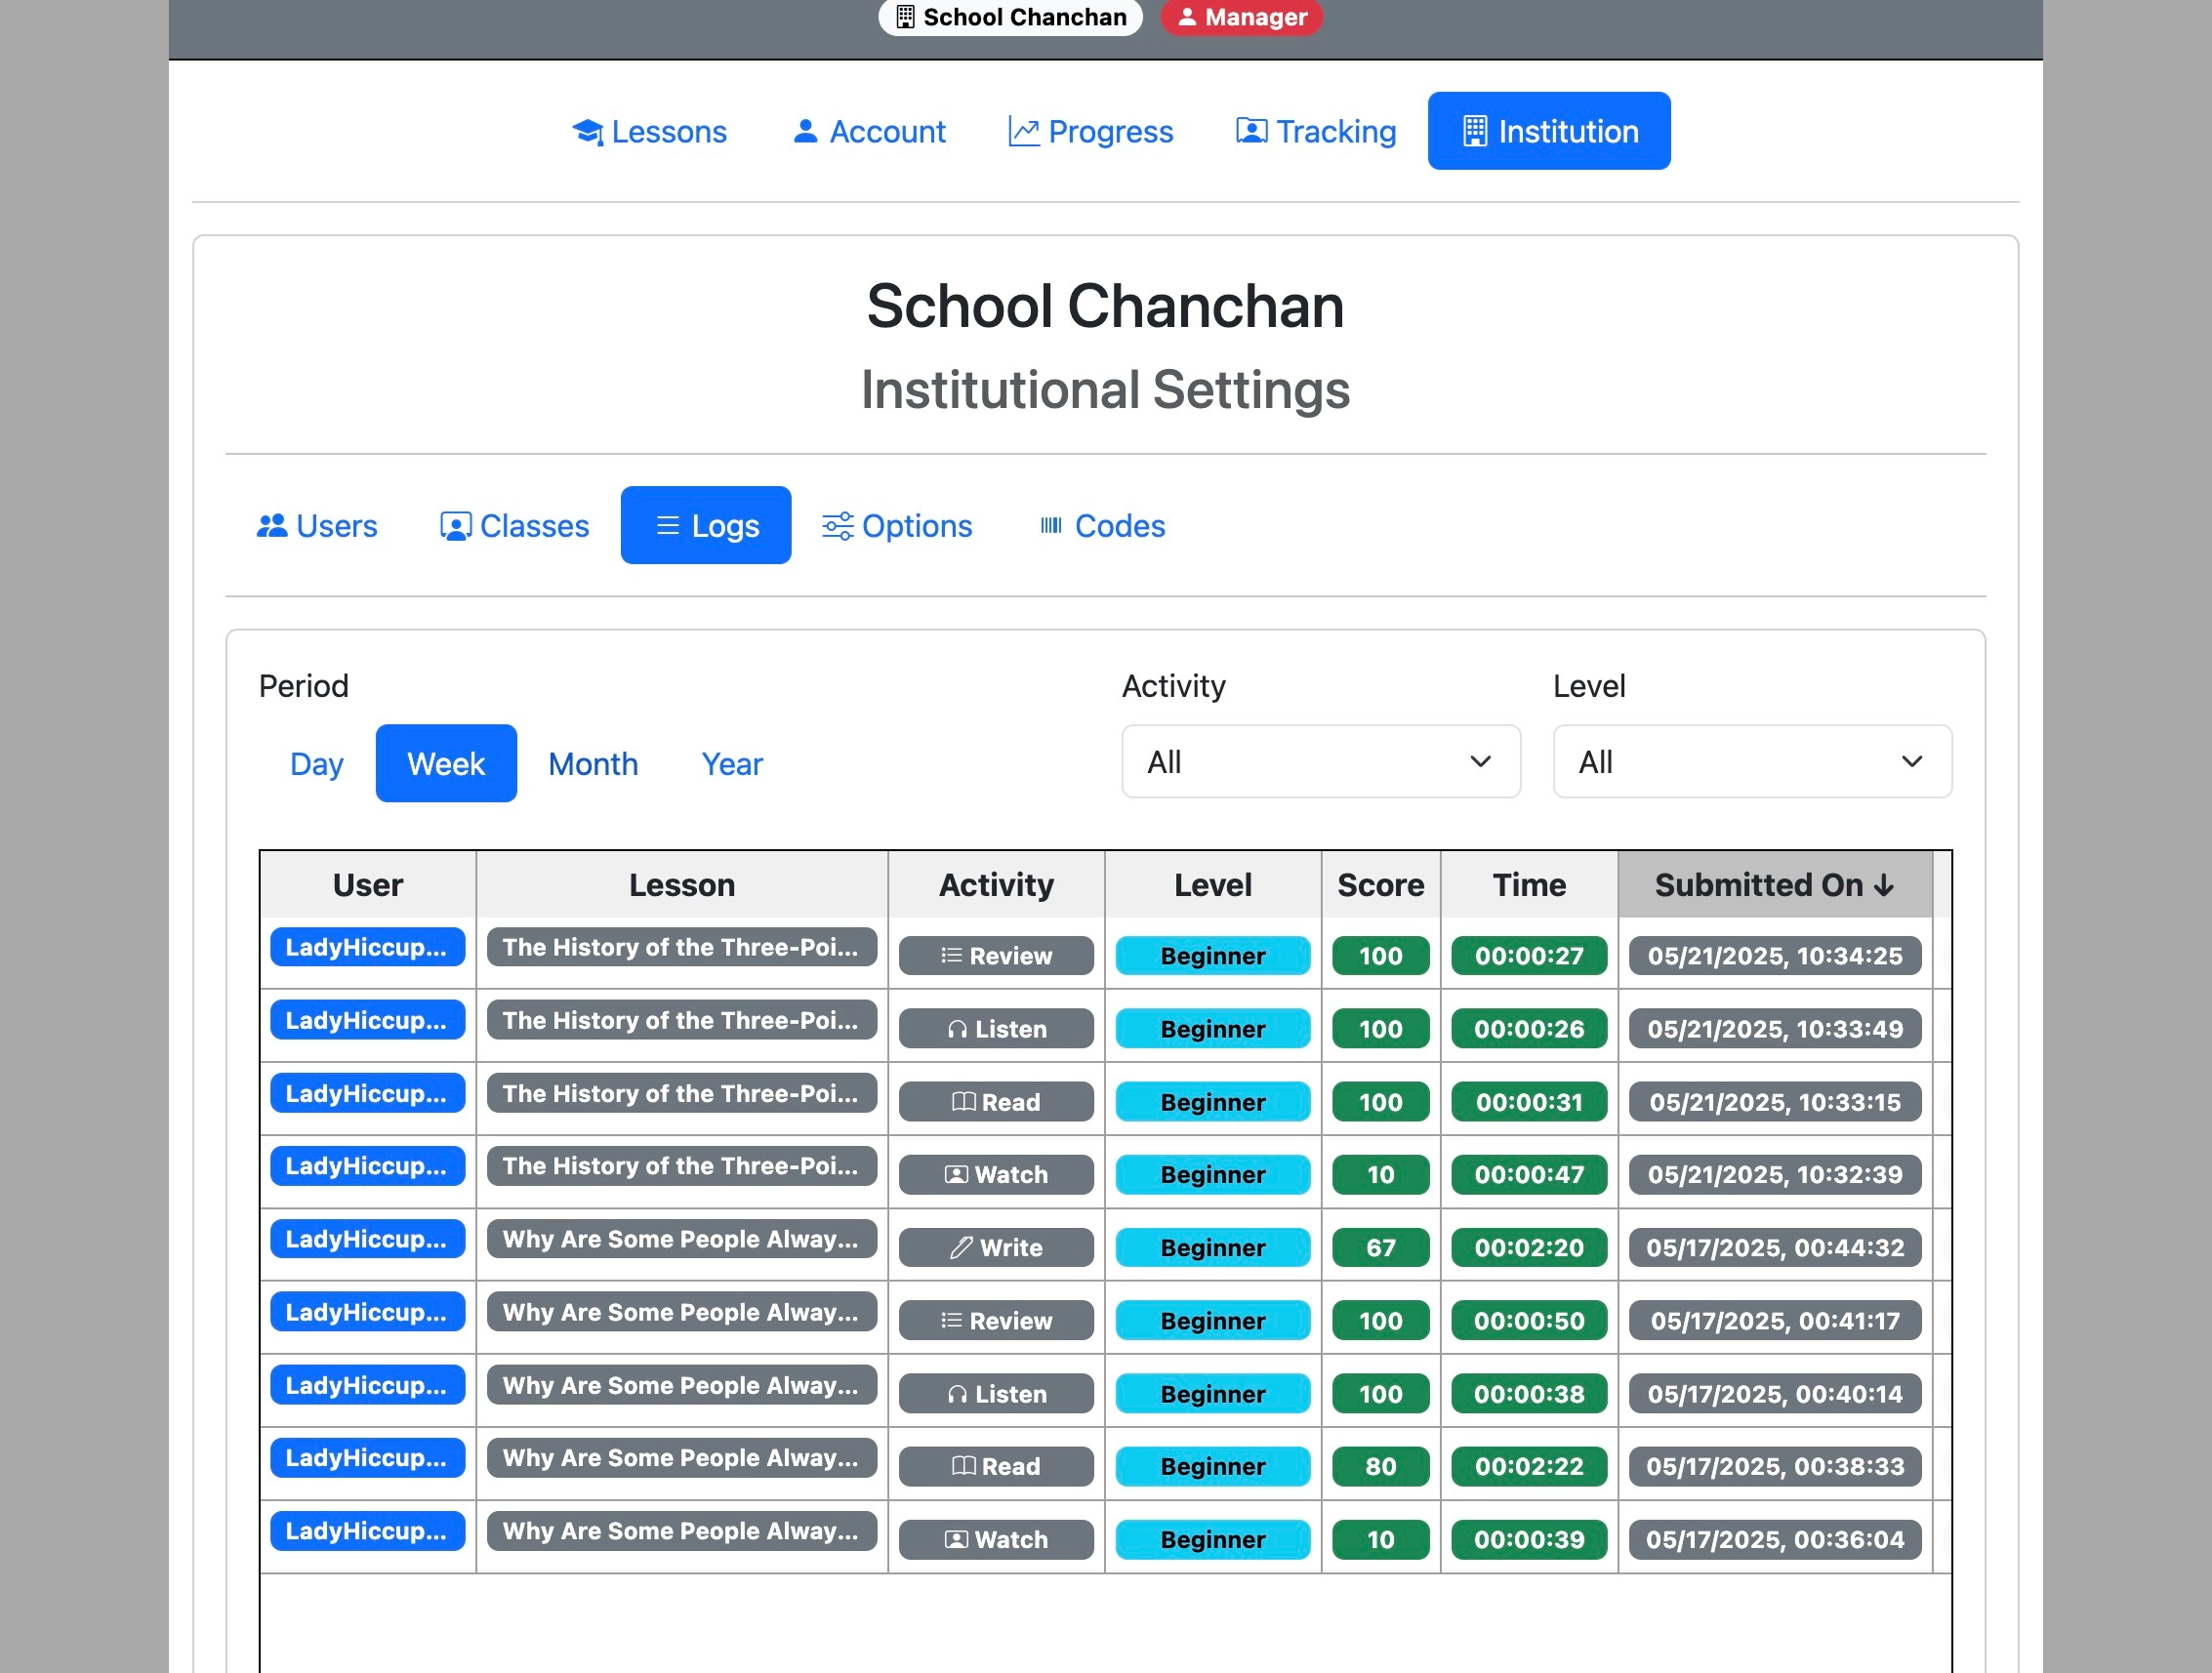Click time value 00:00:47

(x=1529, y=1175)
